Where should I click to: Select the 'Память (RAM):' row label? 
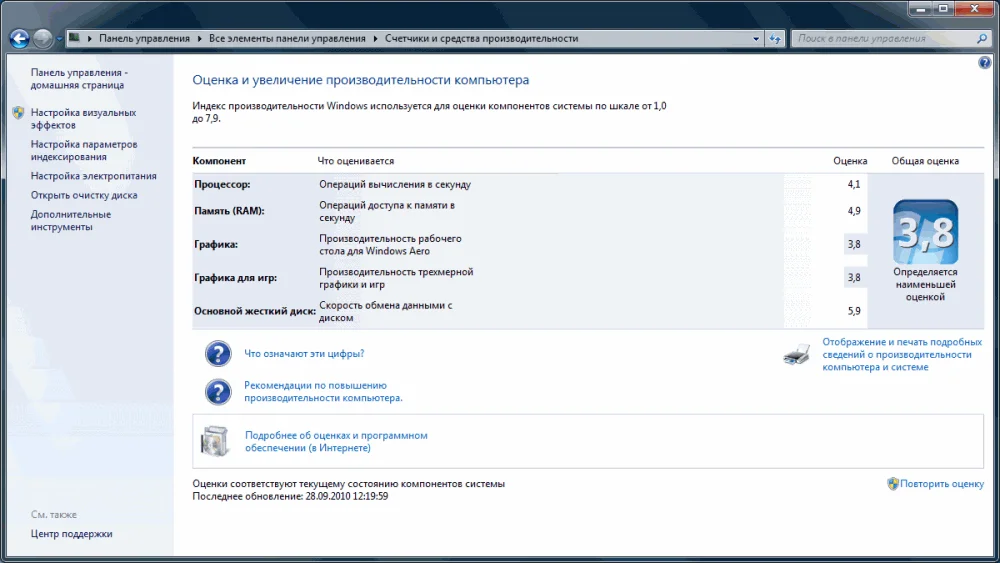(229, 211)
